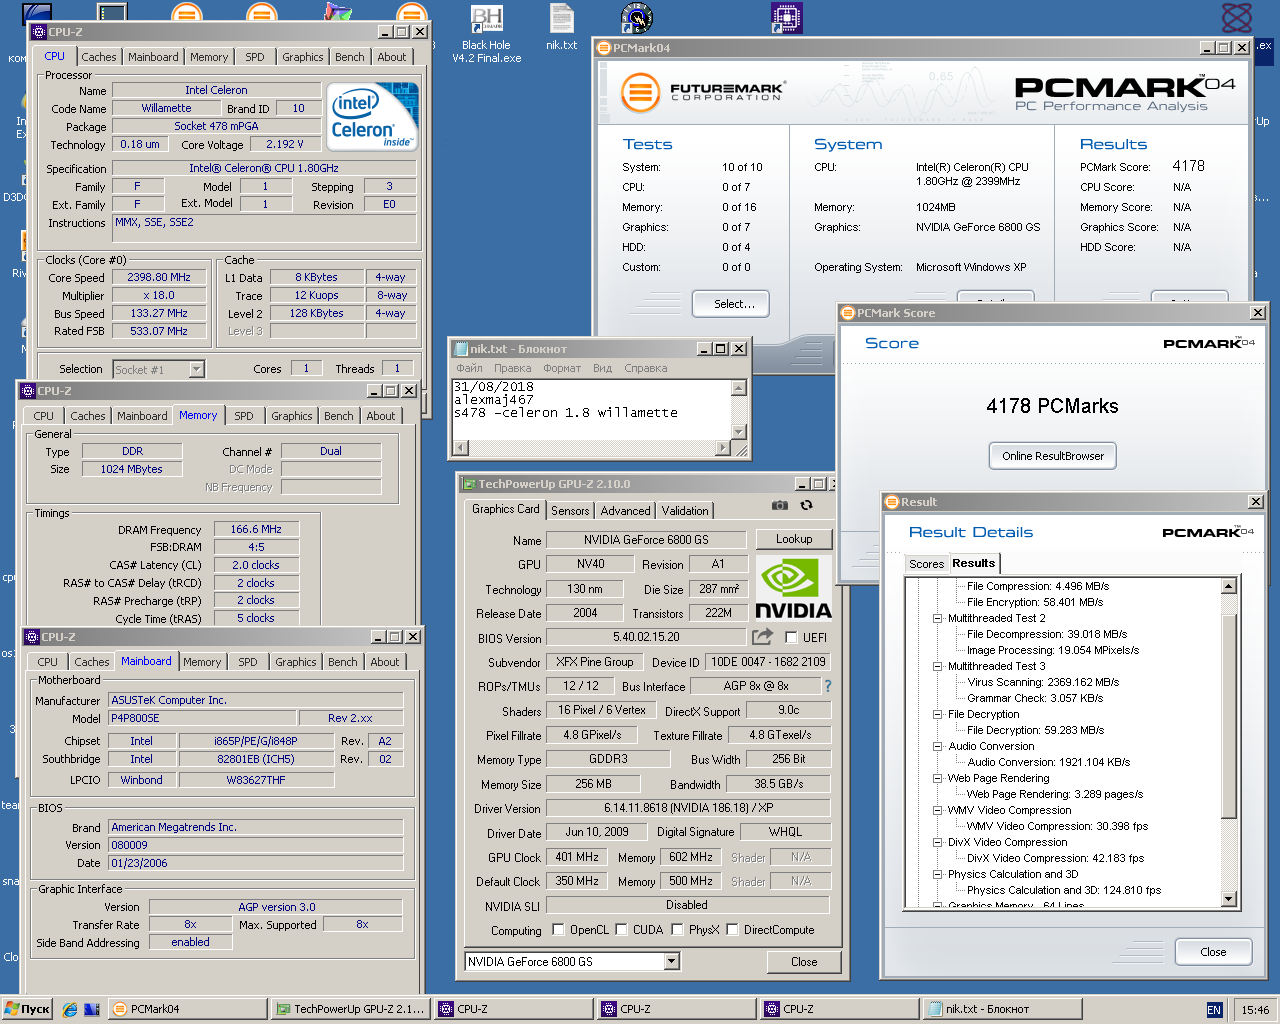Collapse the File Decryption tree node
The width and height of the screenshot is (1280, 1024).
938,714
